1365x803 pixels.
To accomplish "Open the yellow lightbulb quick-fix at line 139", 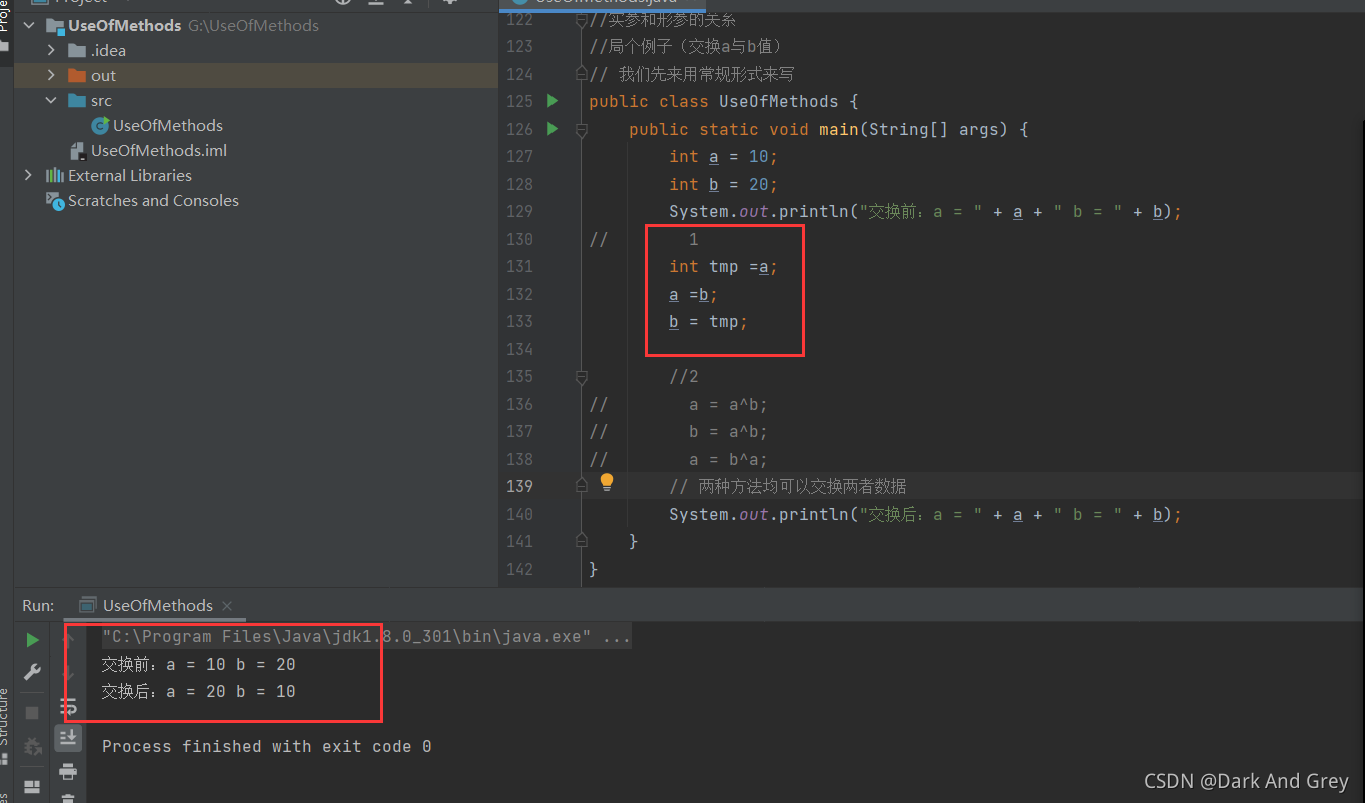I will pyautogui.click(x=607, y=483).
